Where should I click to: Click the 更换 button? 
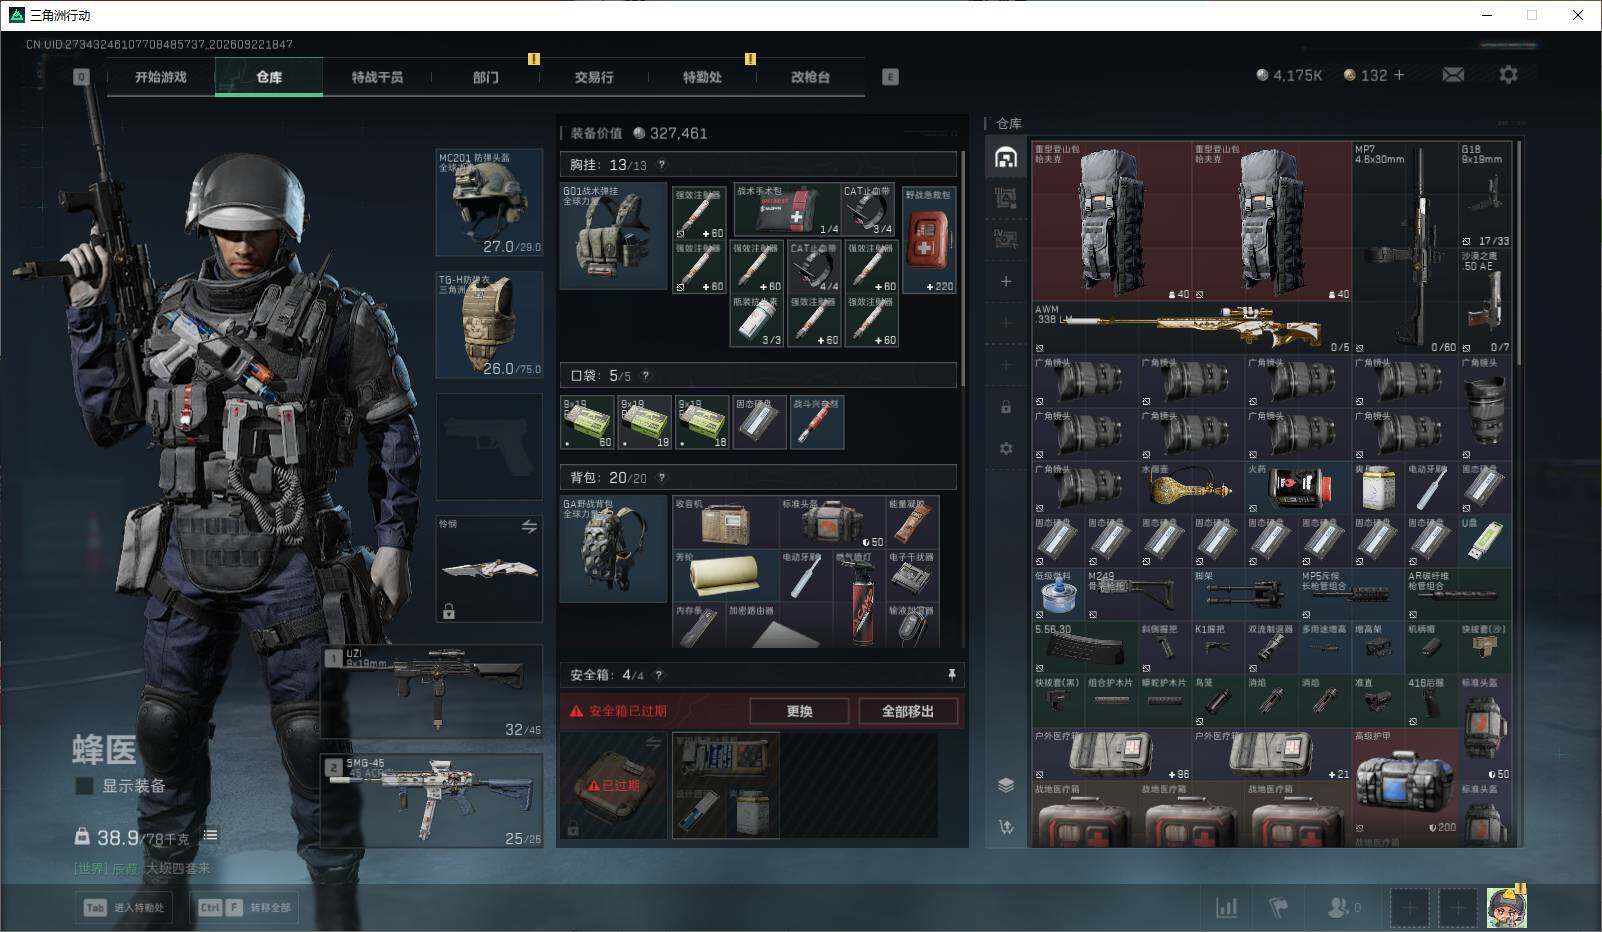799,711
